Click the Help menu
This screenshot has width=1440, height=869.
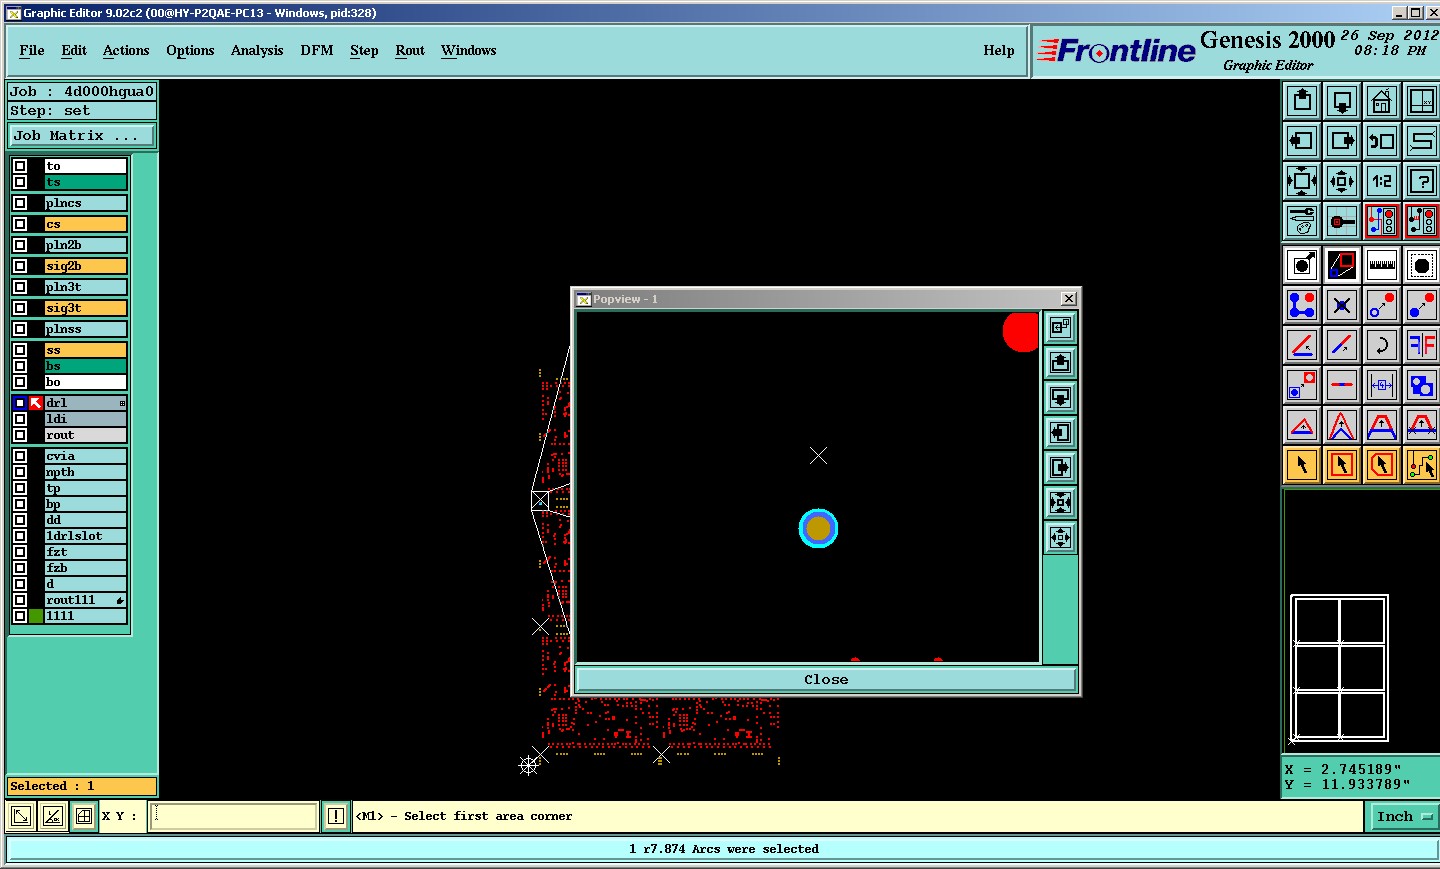tap(999, 50)
